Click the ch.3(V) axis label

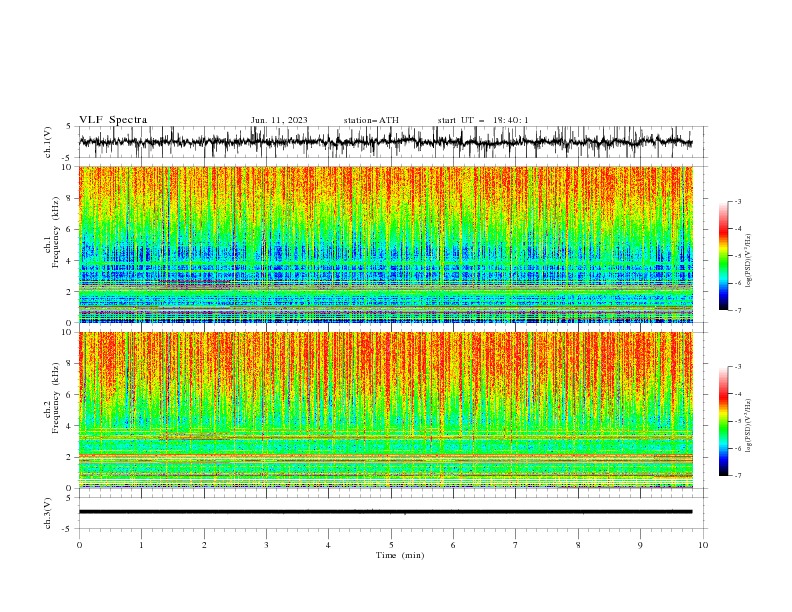tap(48, 513)
